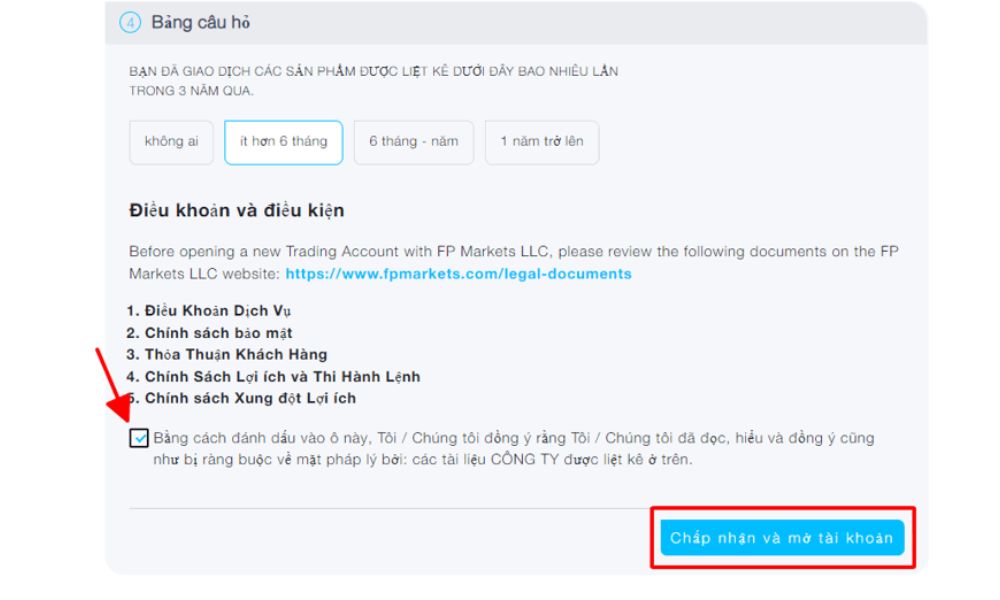Click "Chính sách bảo mật" list item
Screen dimensions: 1000x600
point(217,333)
